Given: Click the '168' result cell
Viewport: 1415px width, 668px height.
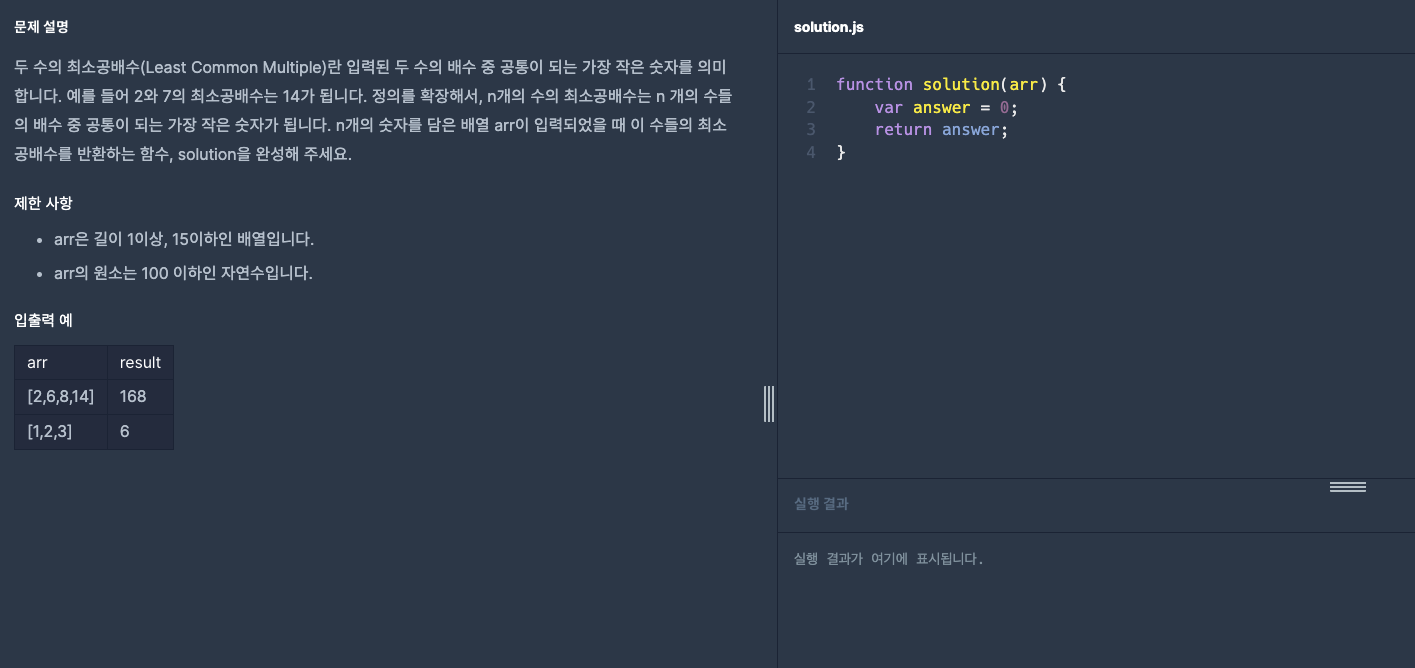Looking at the screenshot, I should tap(140, 397).
